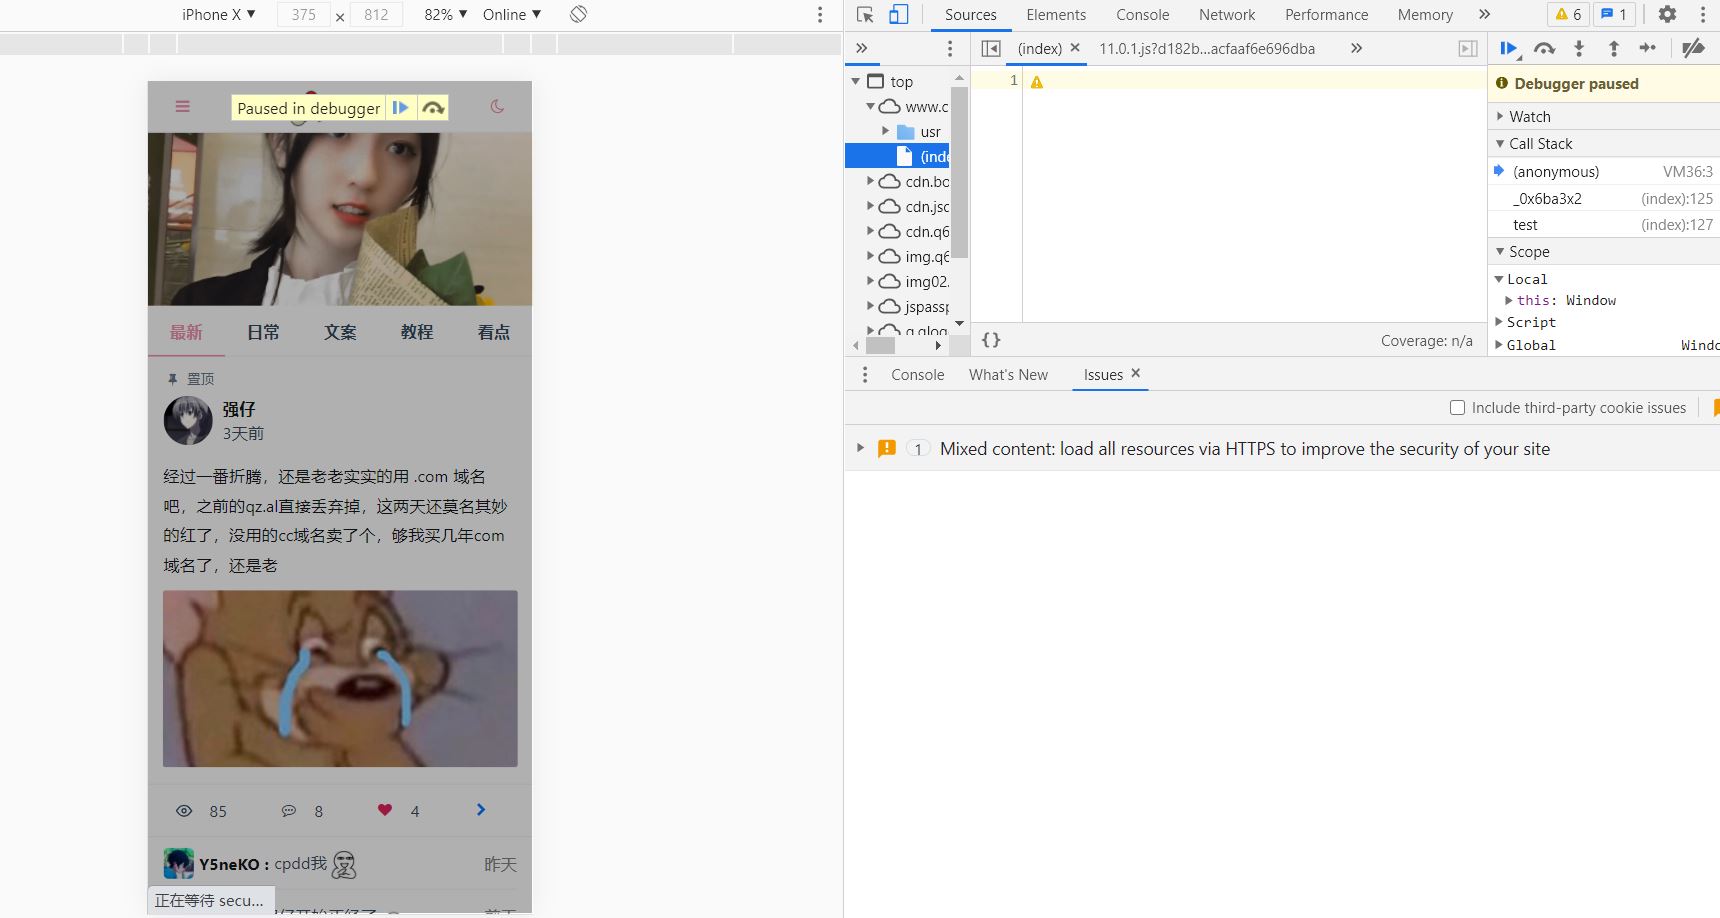Expand the Mixed content issue entry
Viewport: 1720px width, 918px height.
[x=860, y=448]
